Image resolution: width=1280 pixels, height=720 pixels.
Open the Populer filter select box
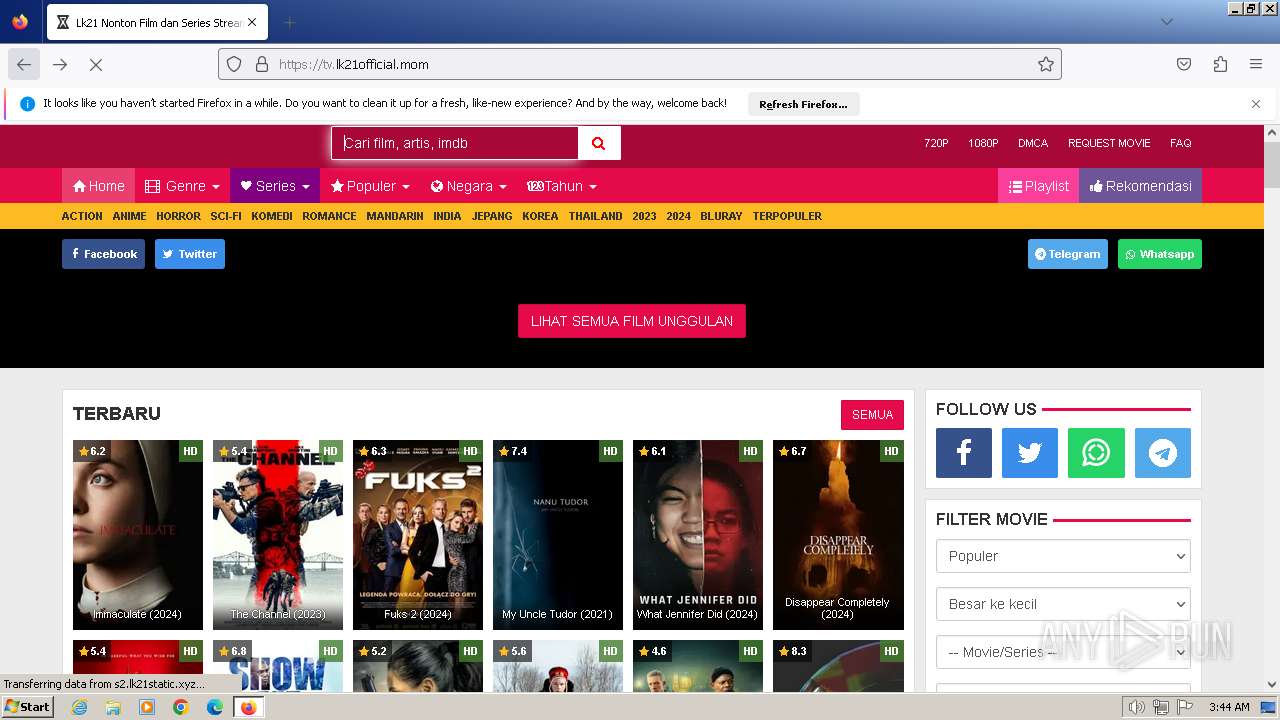pos(1063,556)
